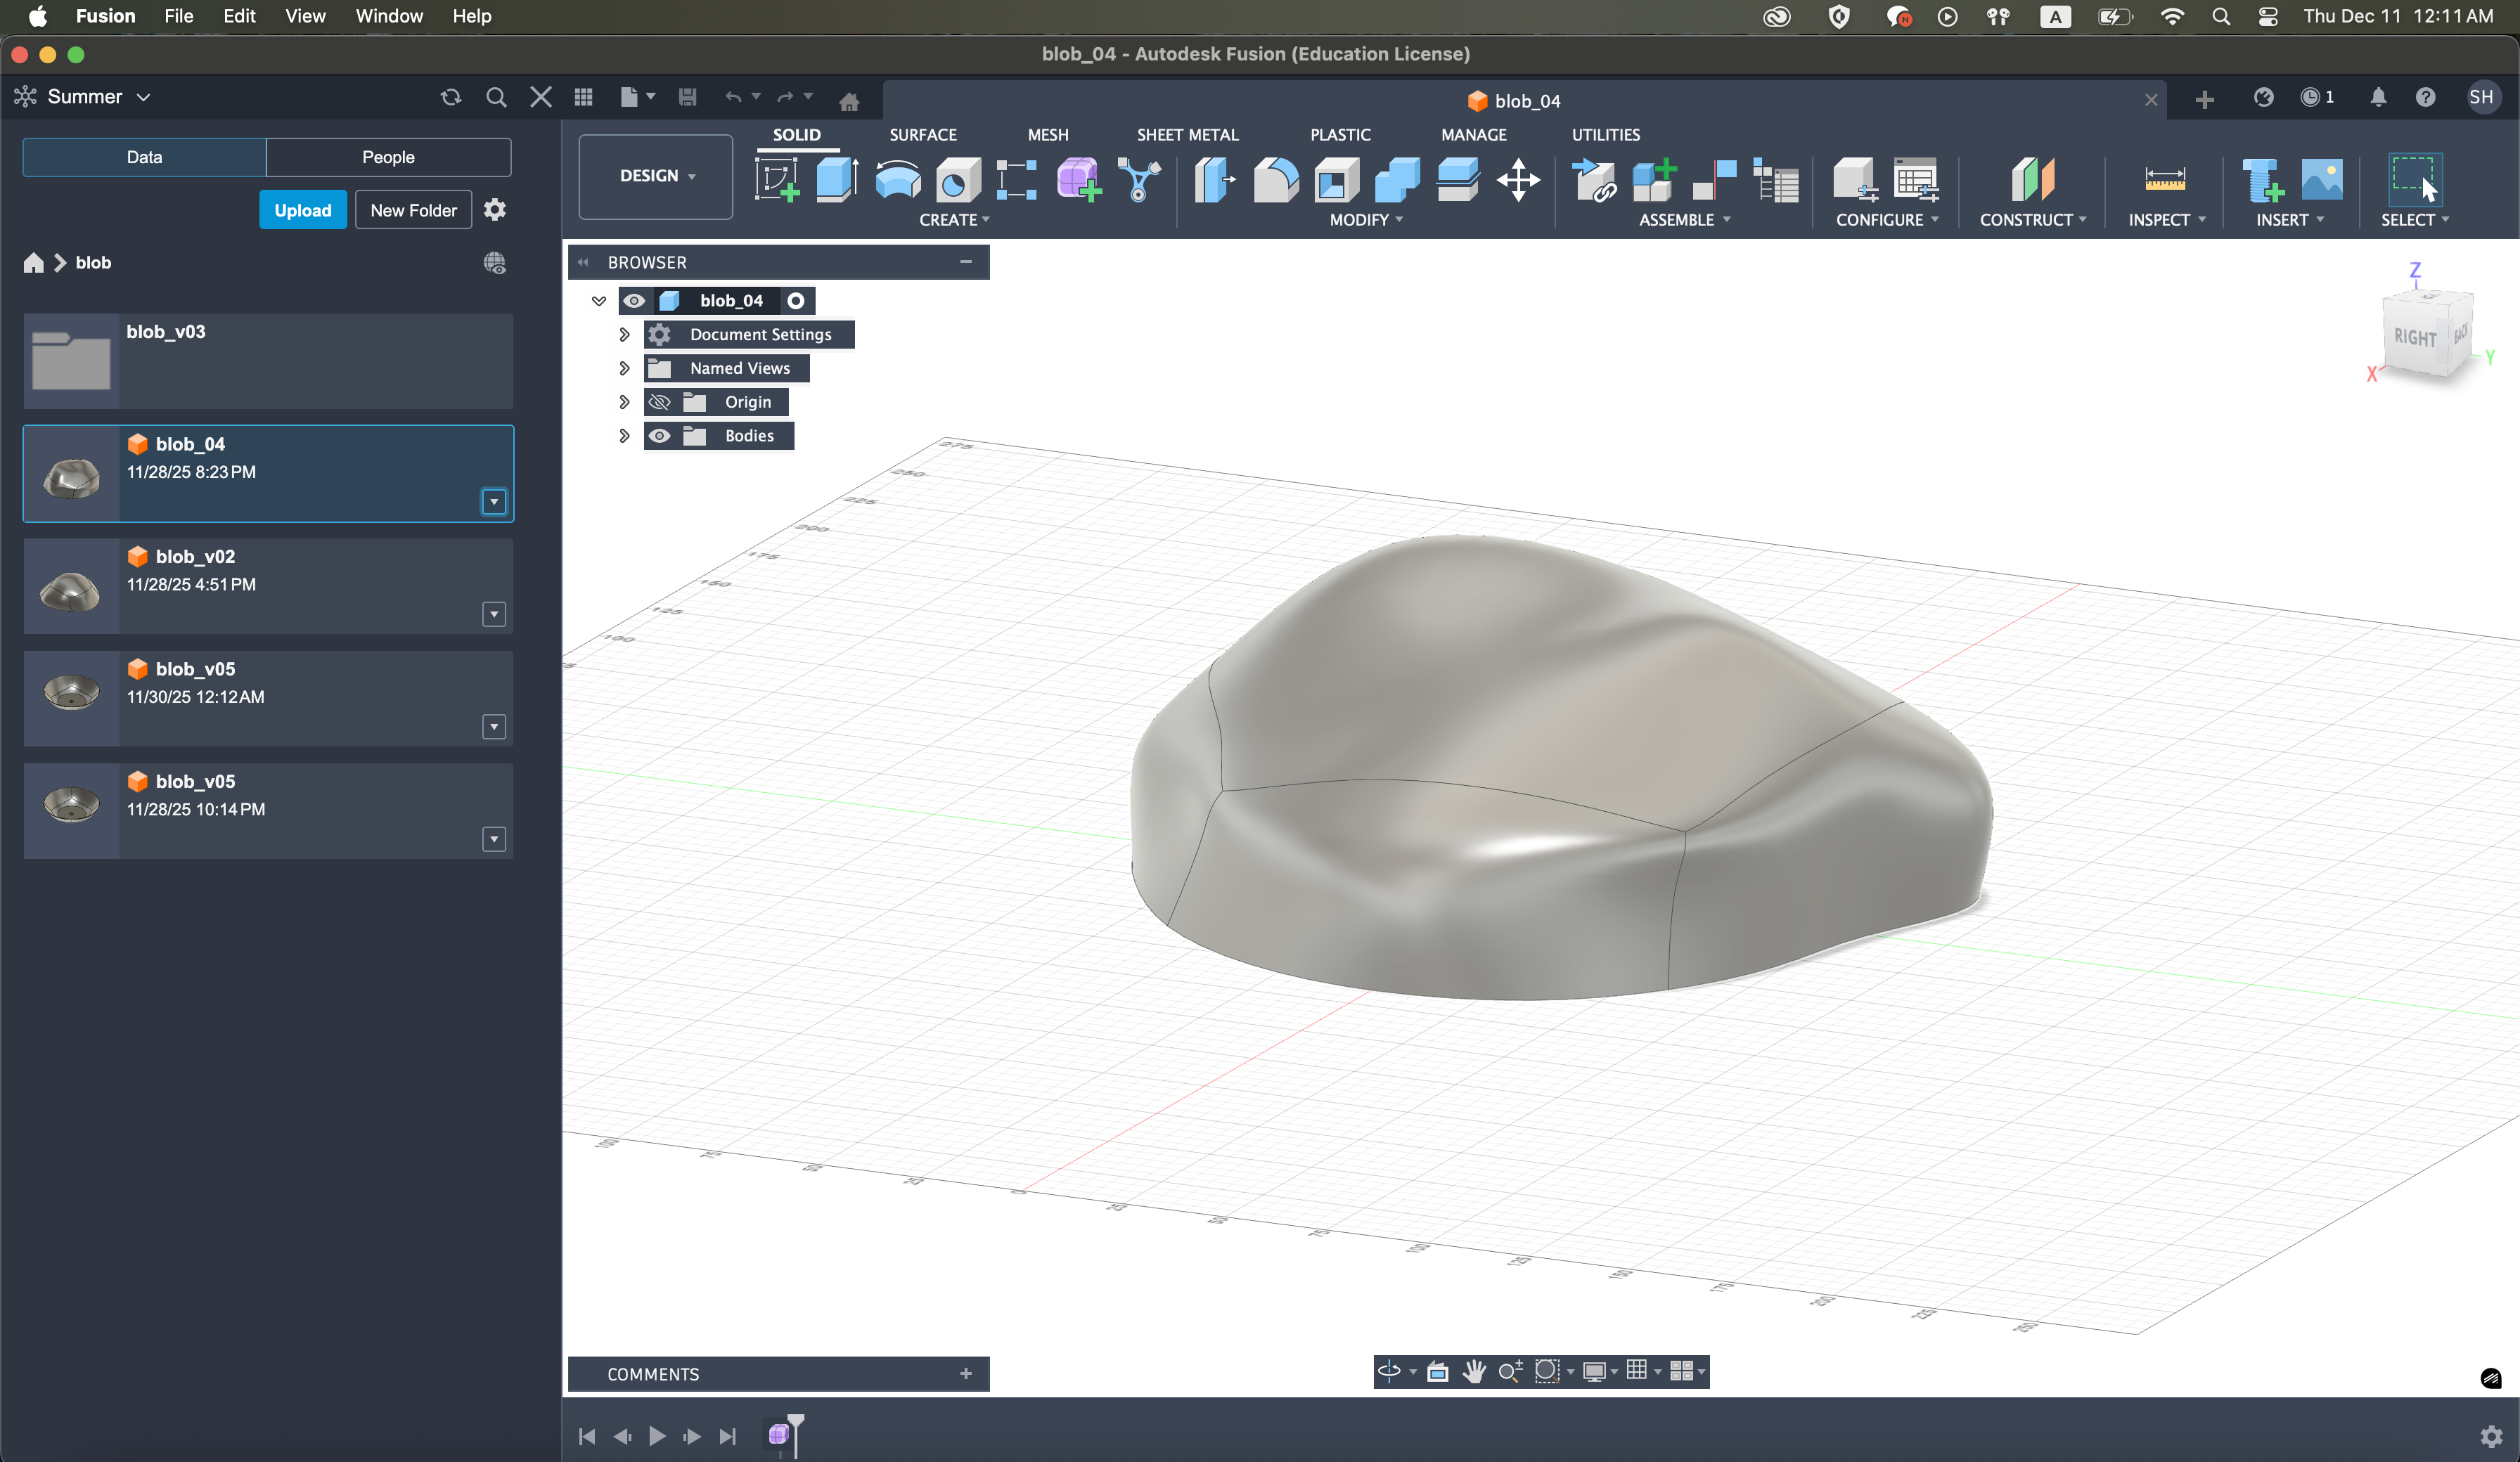Open the DESIGN workspace dropdown
The height and width of the screenshot is (1462, 2520).
[656, 176]
